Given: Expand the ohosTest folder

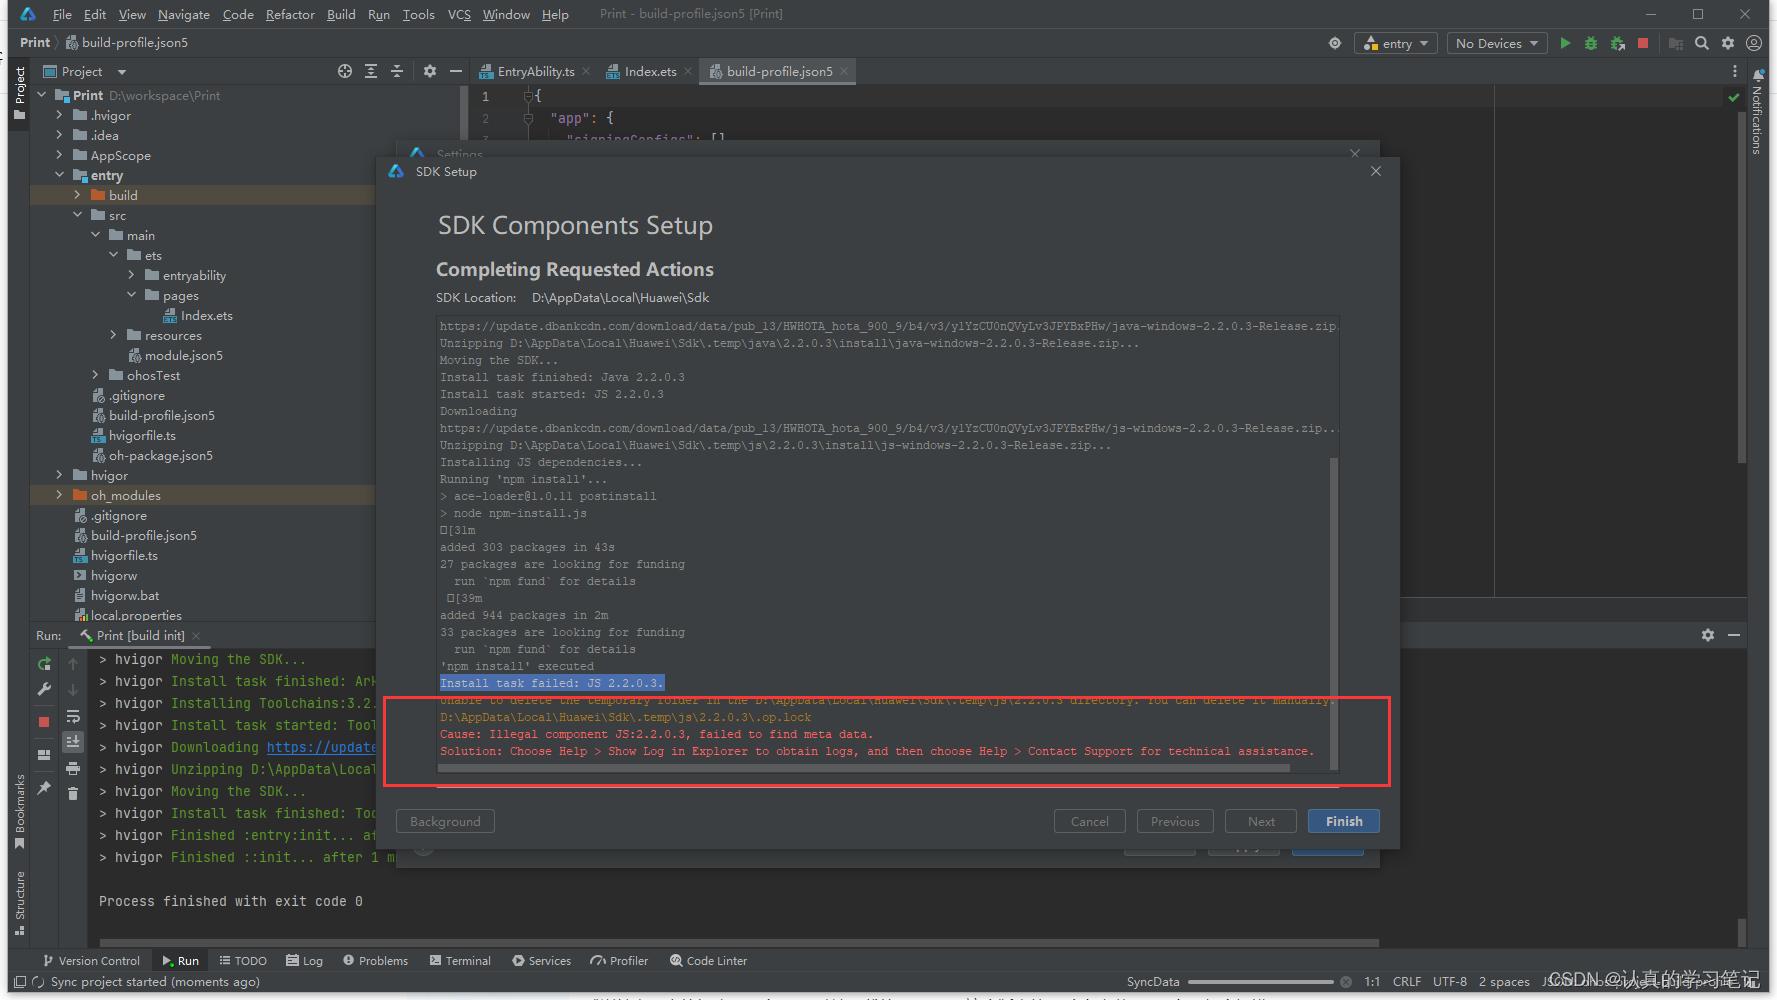Looking at the screenshot, I should point(95,375).
